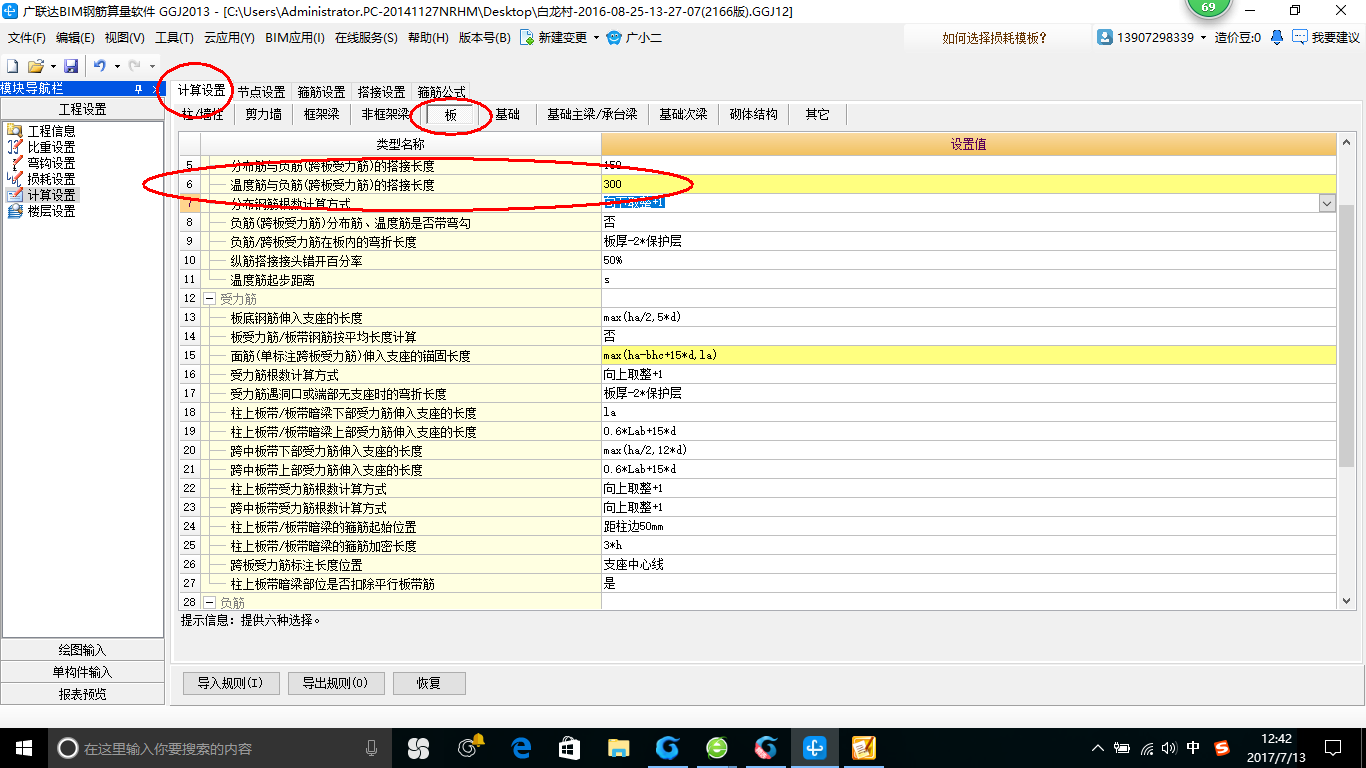Select the 面筋(单标注跨板受力筋)伸入支座的锚固长度 row
This screenshot has height=768, width=1366.
coord(759,355)
